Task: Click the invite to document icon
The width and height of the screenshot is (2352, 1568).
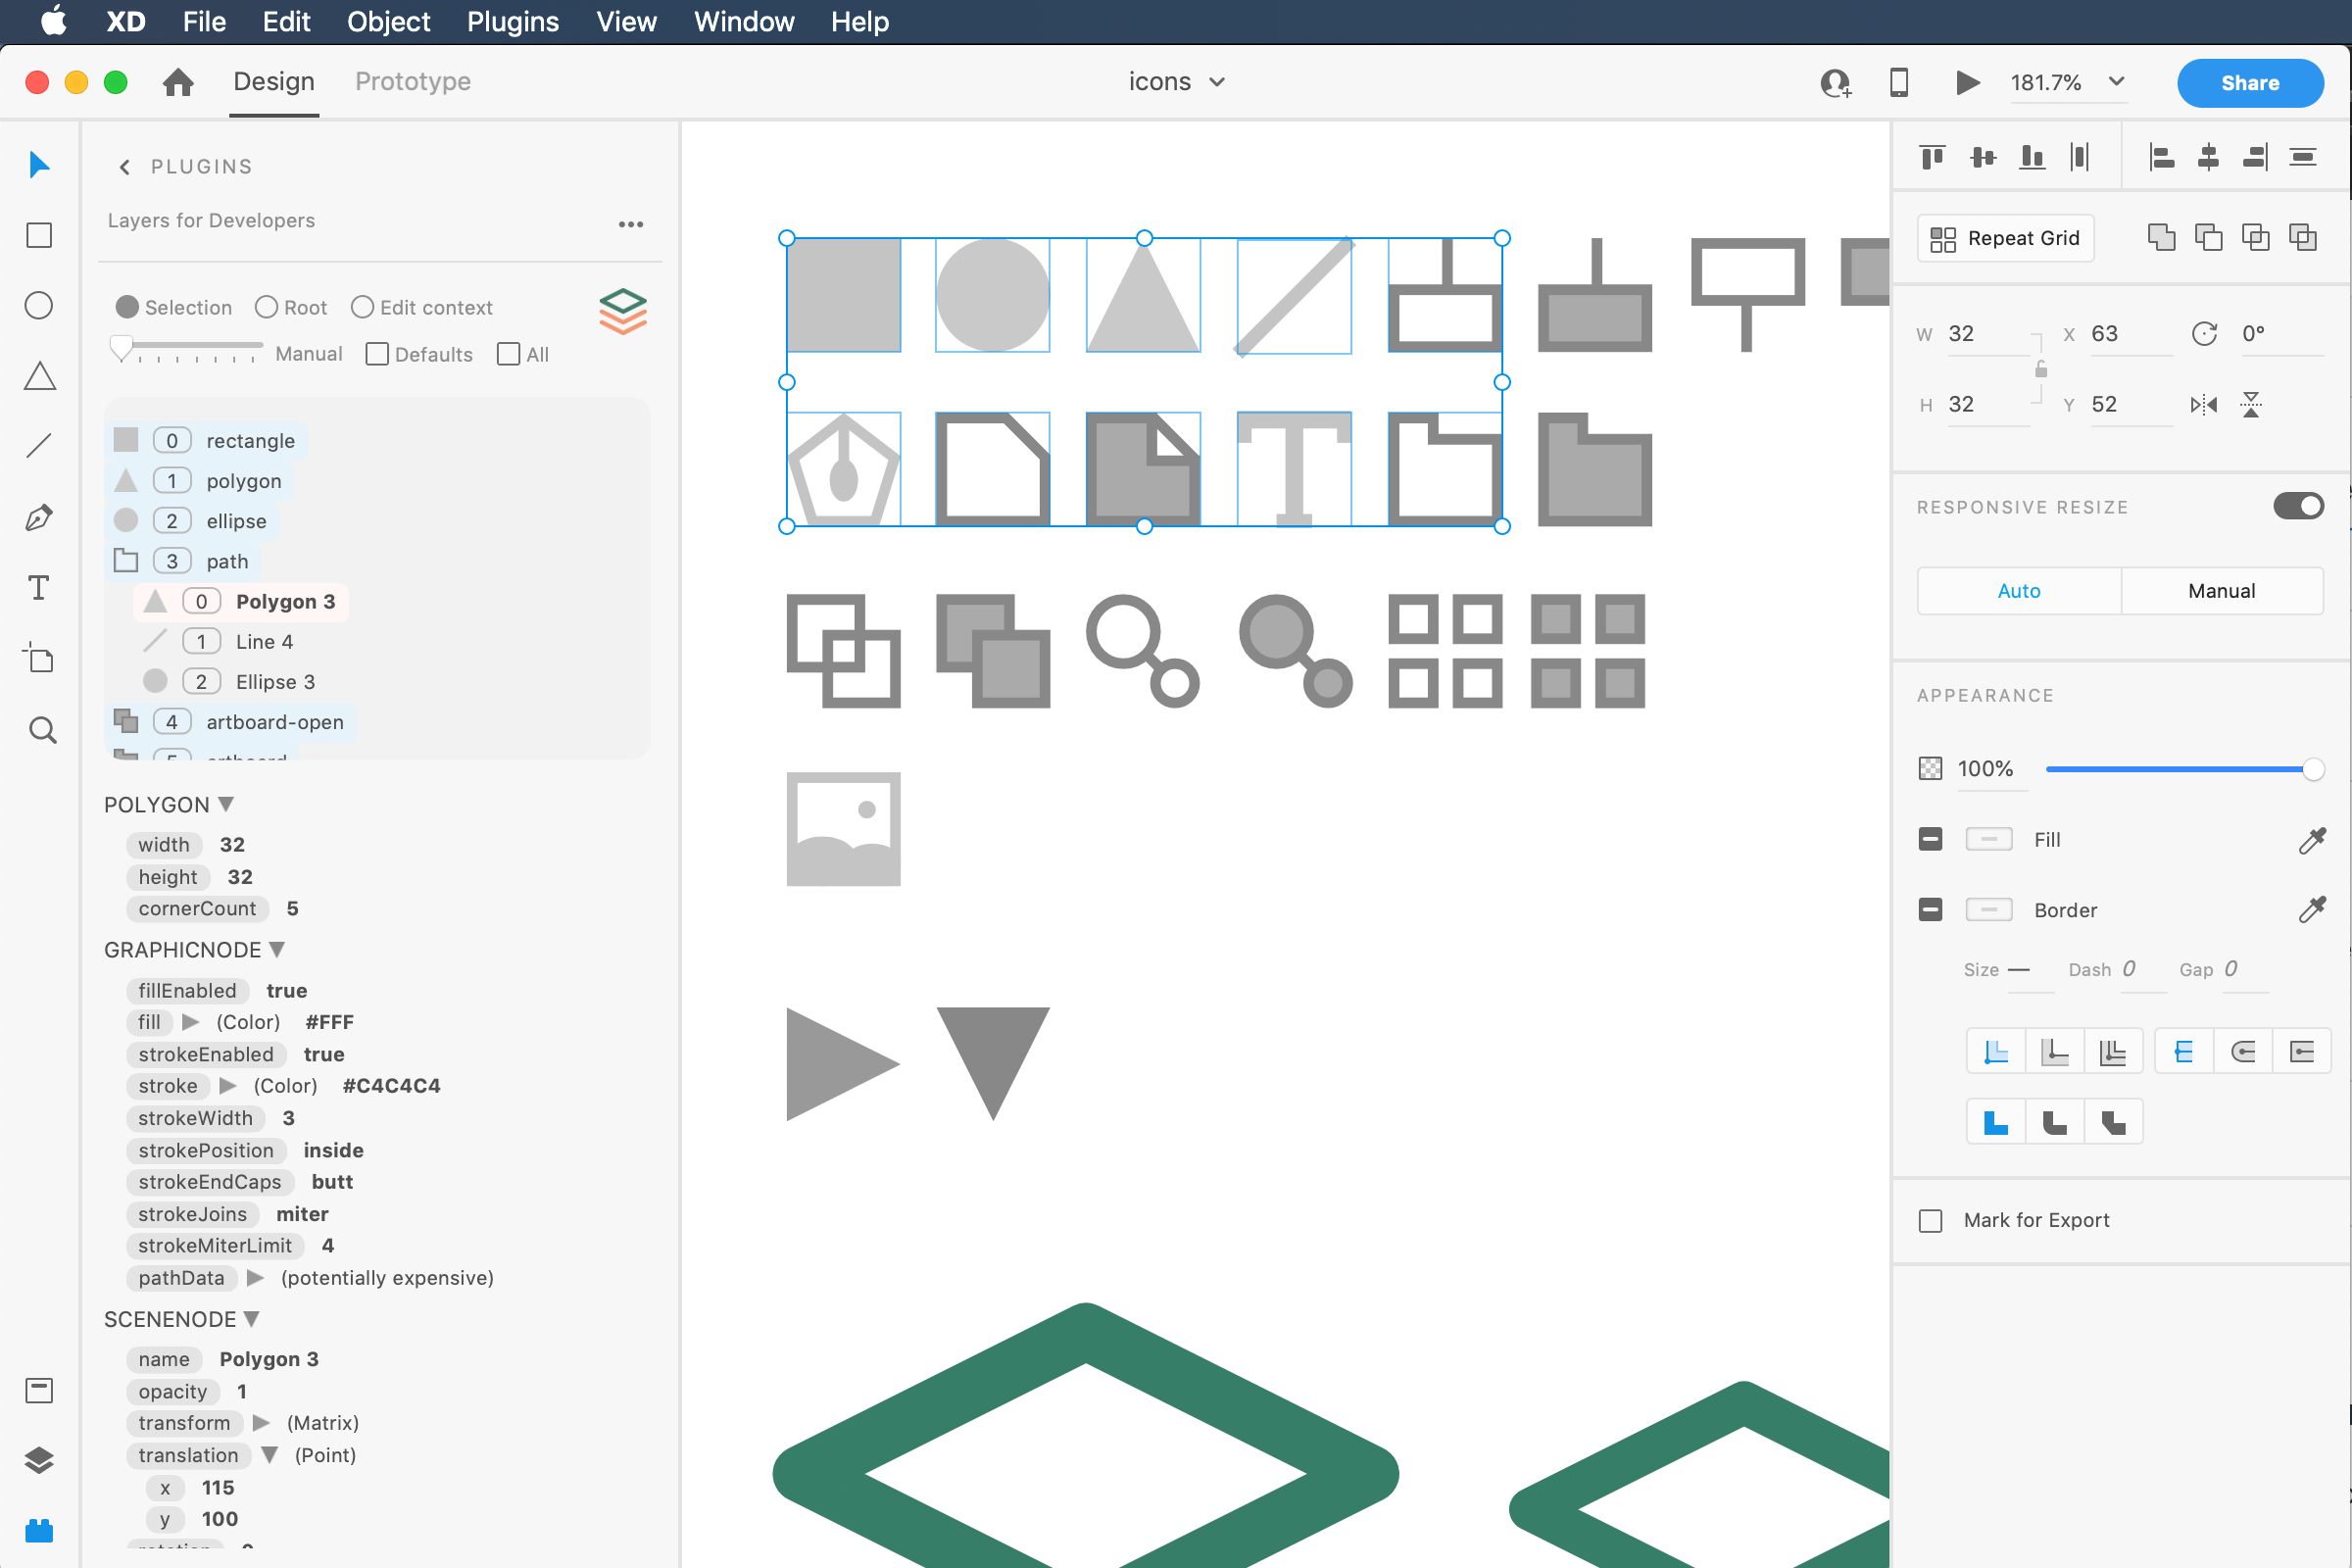Action: [x=1835, y=82]
